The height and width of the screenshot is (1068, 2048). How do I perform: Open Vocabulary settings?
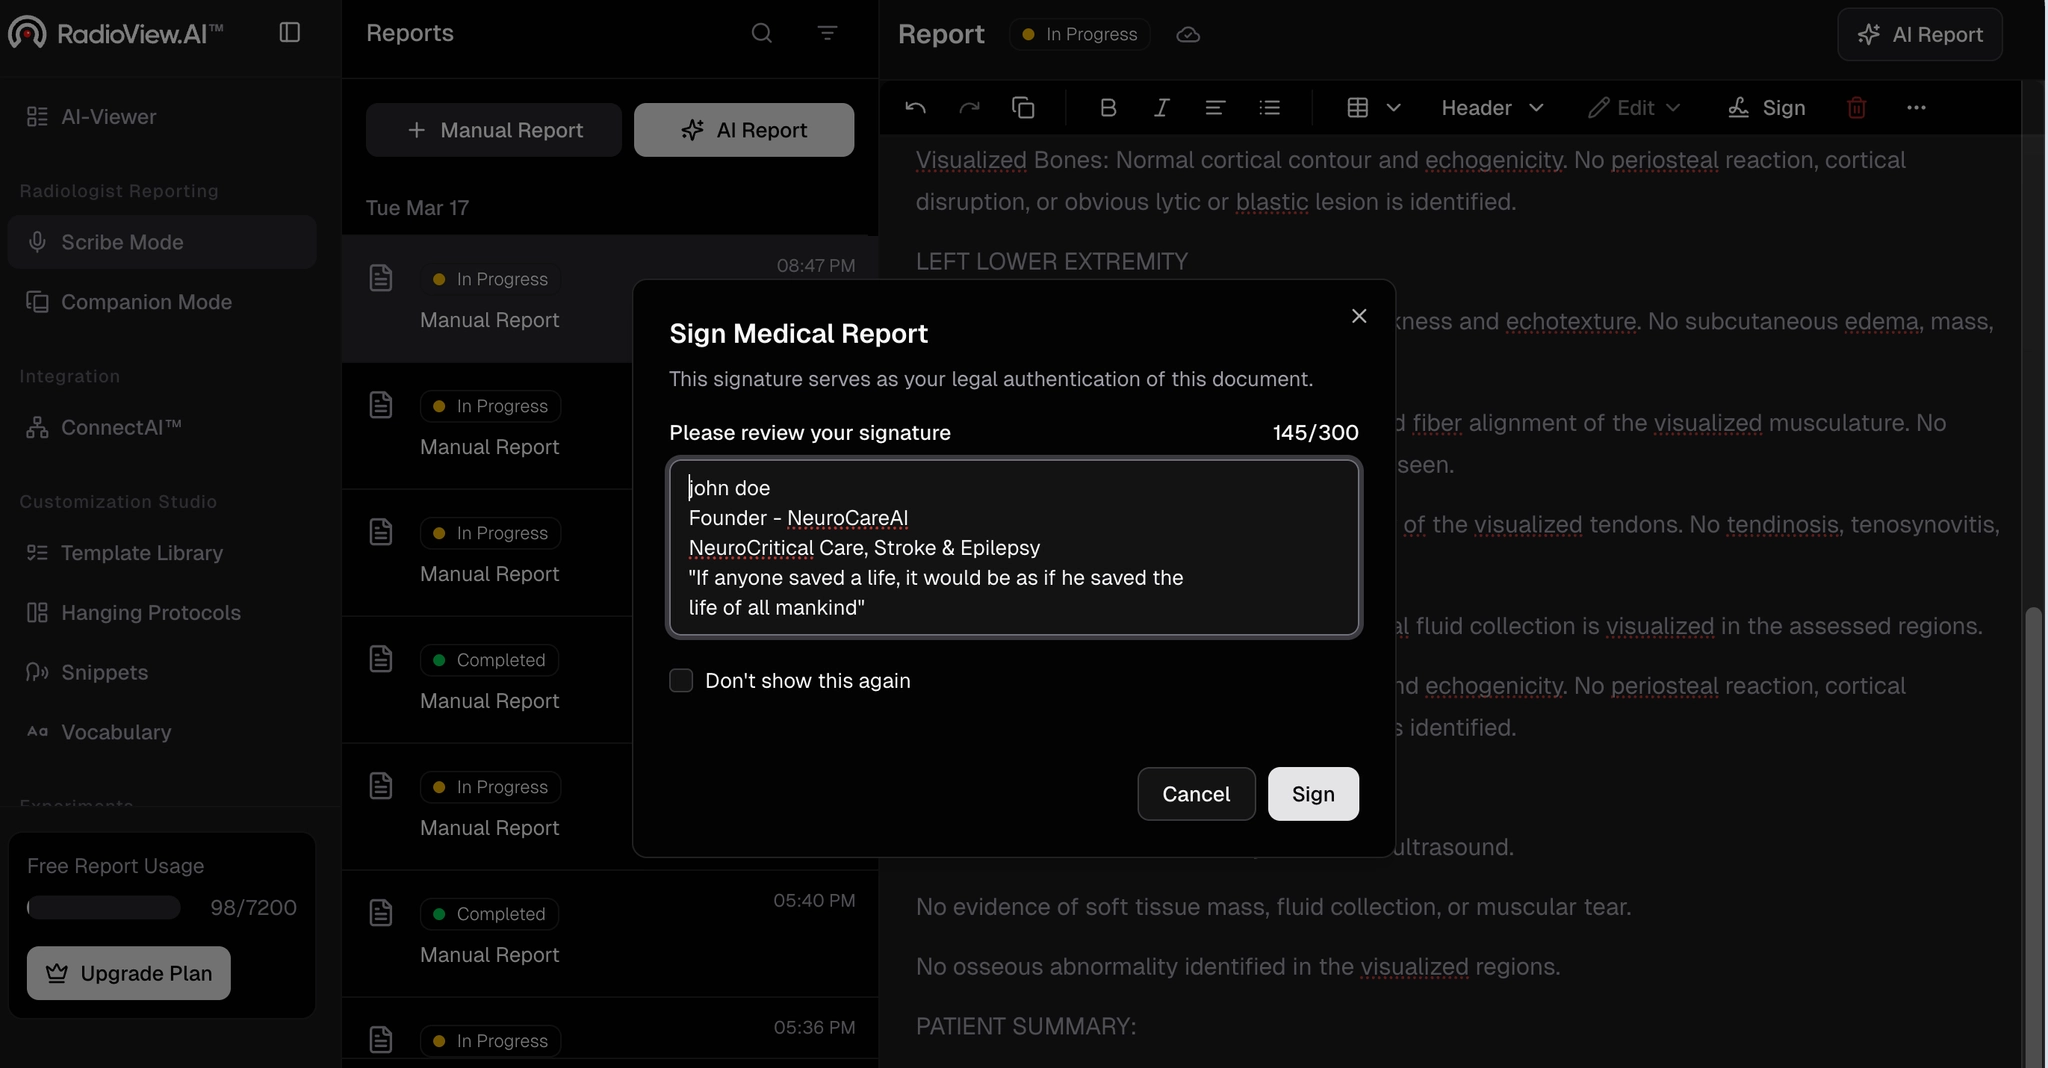[162, 733]
